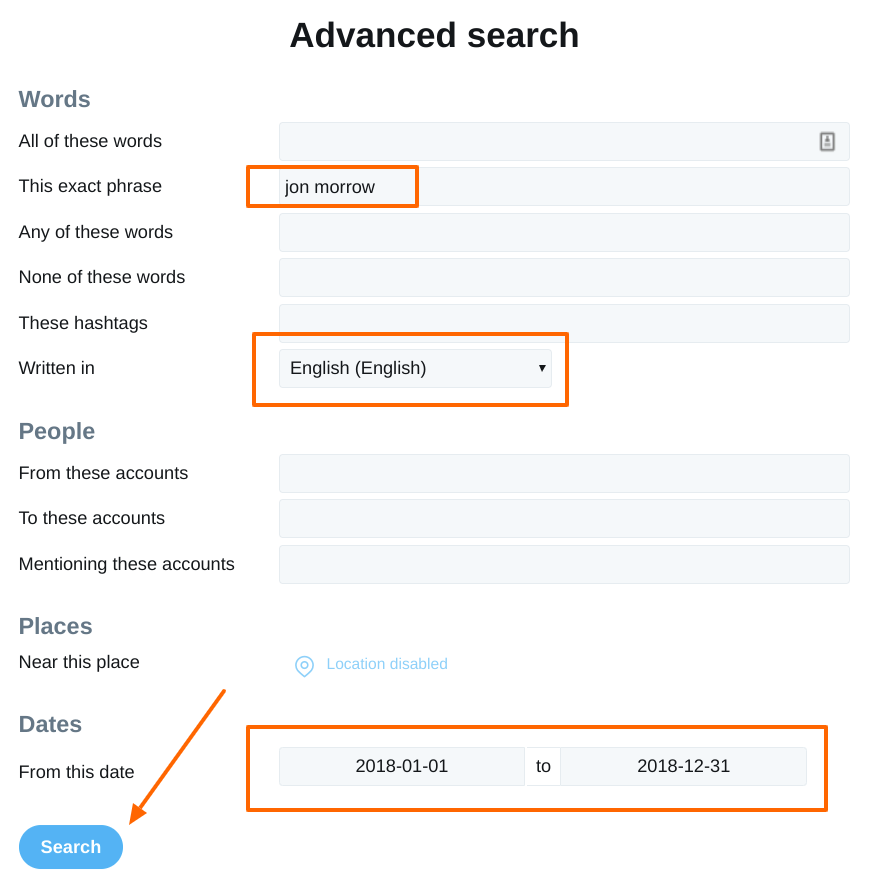This screenshot has width=874, height=886.
Task: Click the location pin icon beside Location disabled
Action: click(304, 666)
